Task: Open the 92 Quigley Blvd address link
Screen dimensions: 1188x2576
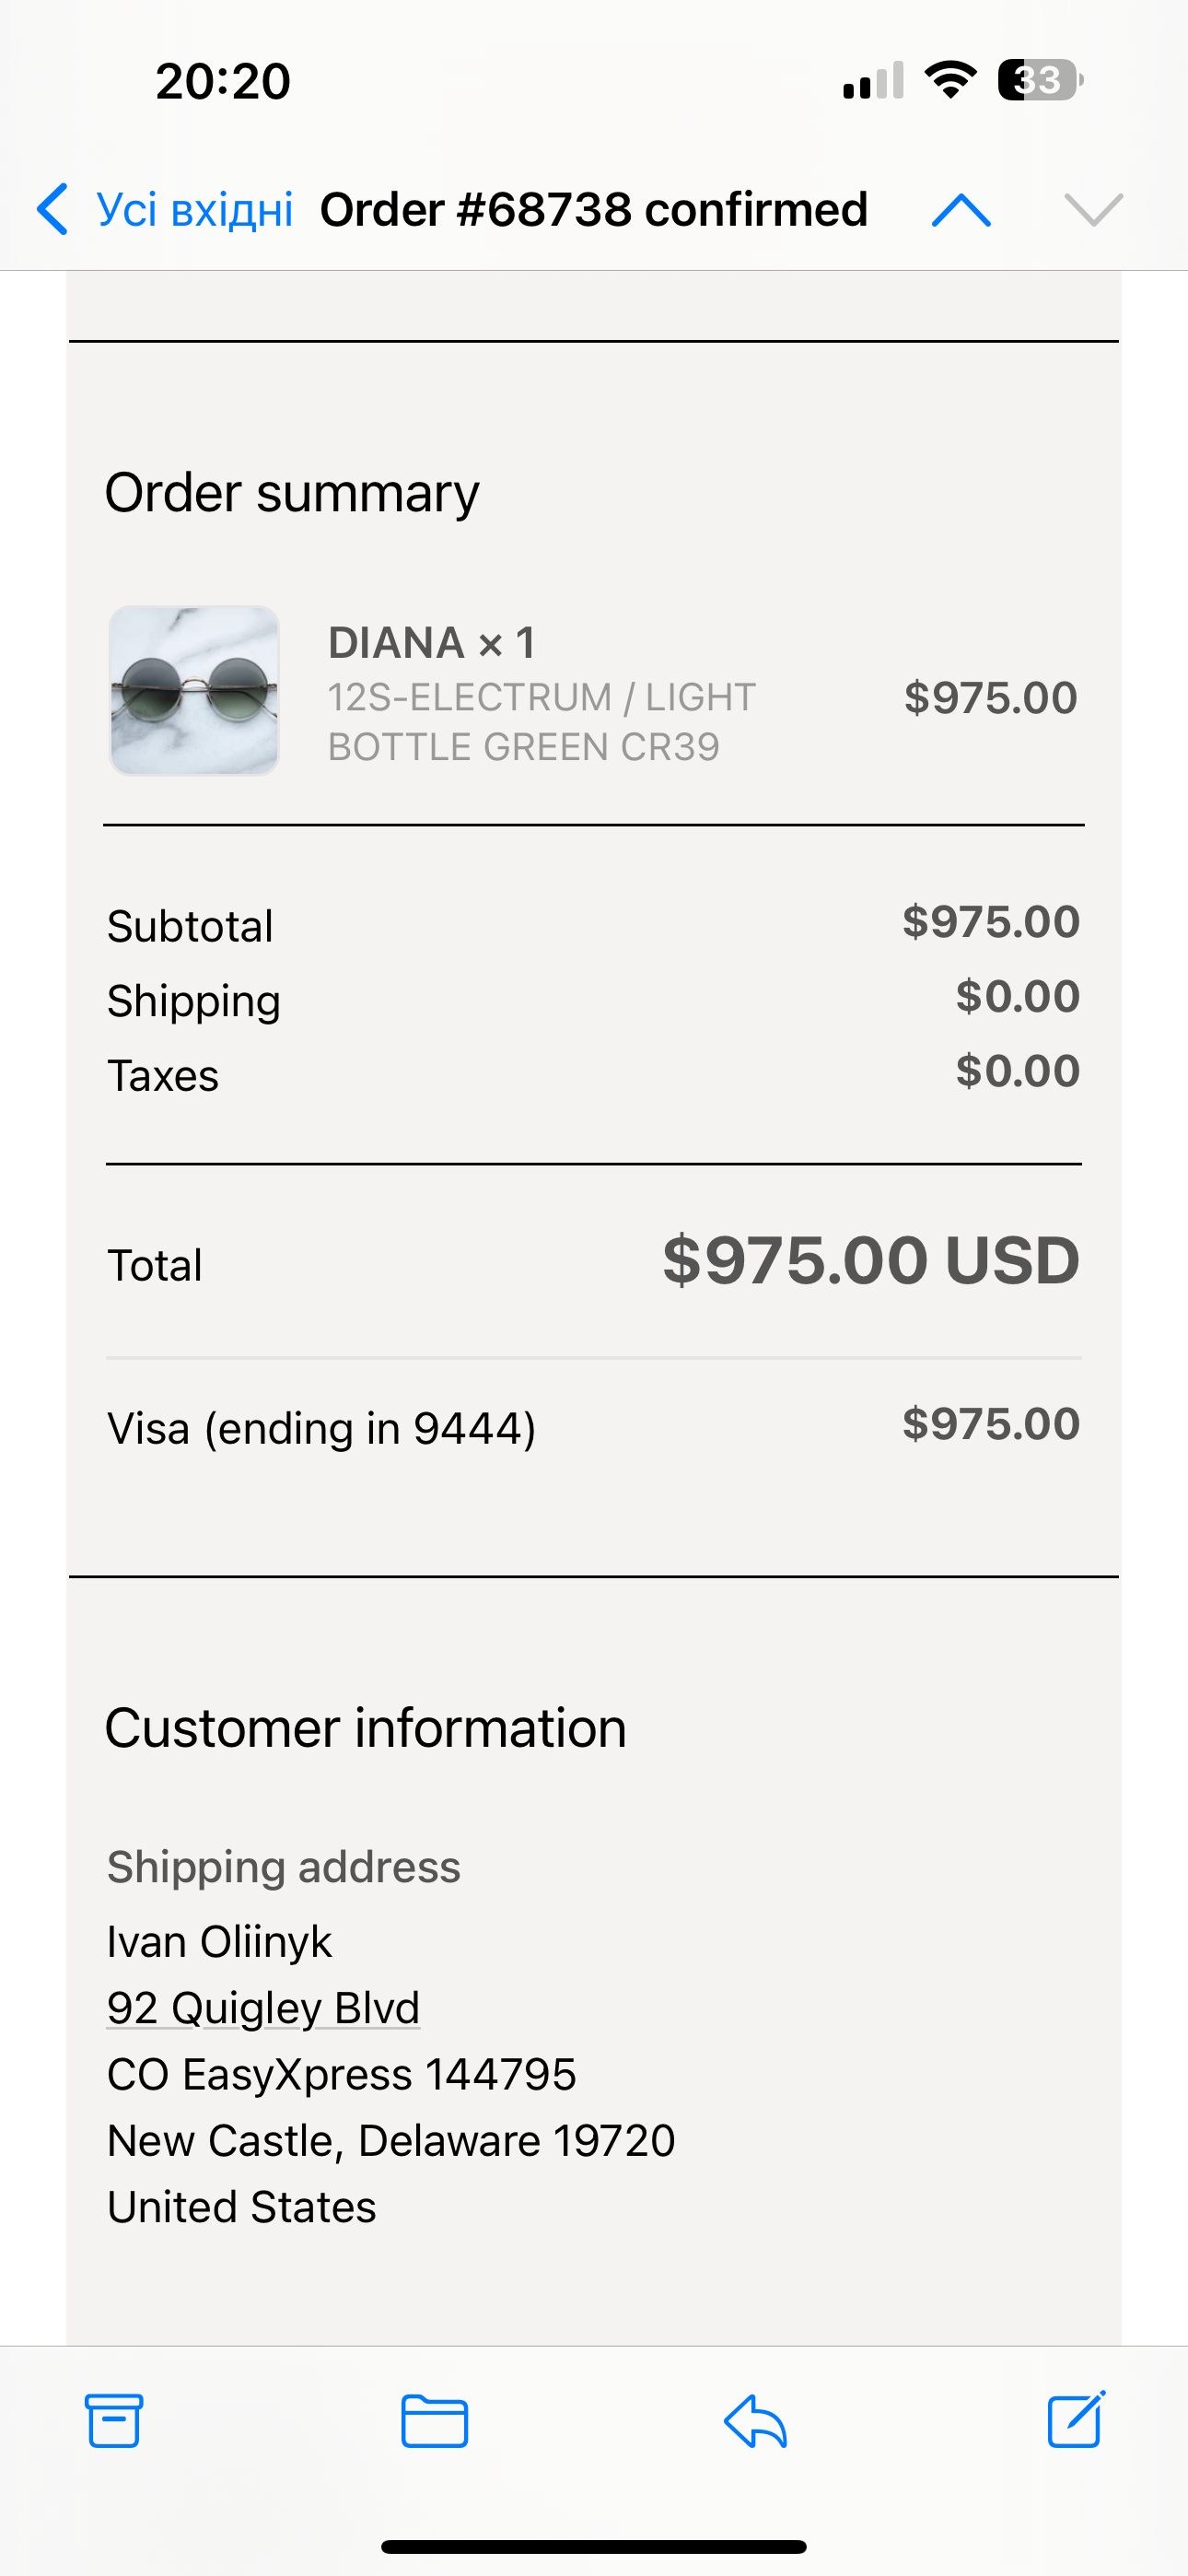Action: 263,2008
